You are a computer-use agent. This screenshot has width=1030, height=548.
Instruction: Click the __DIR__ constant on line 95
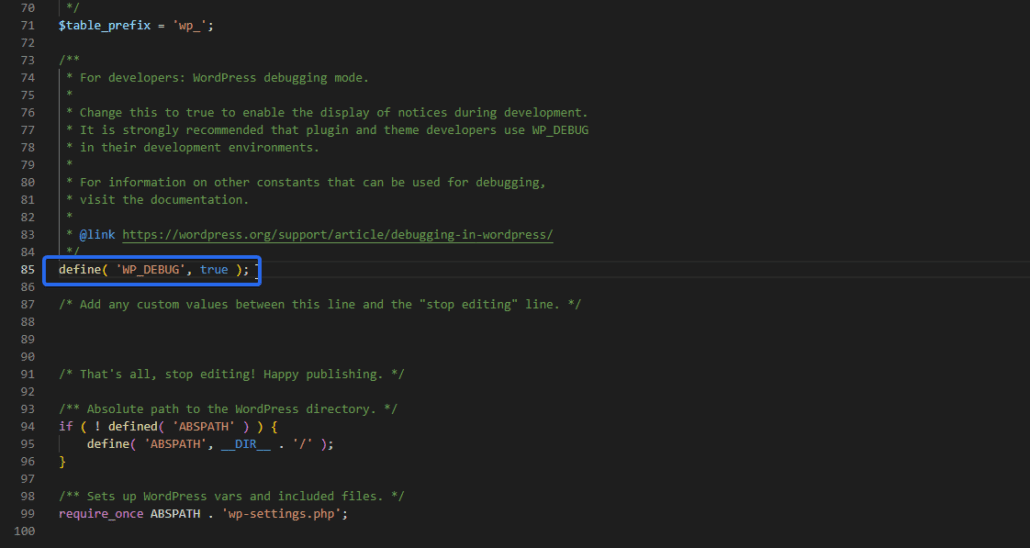click(x=246, y=444)
